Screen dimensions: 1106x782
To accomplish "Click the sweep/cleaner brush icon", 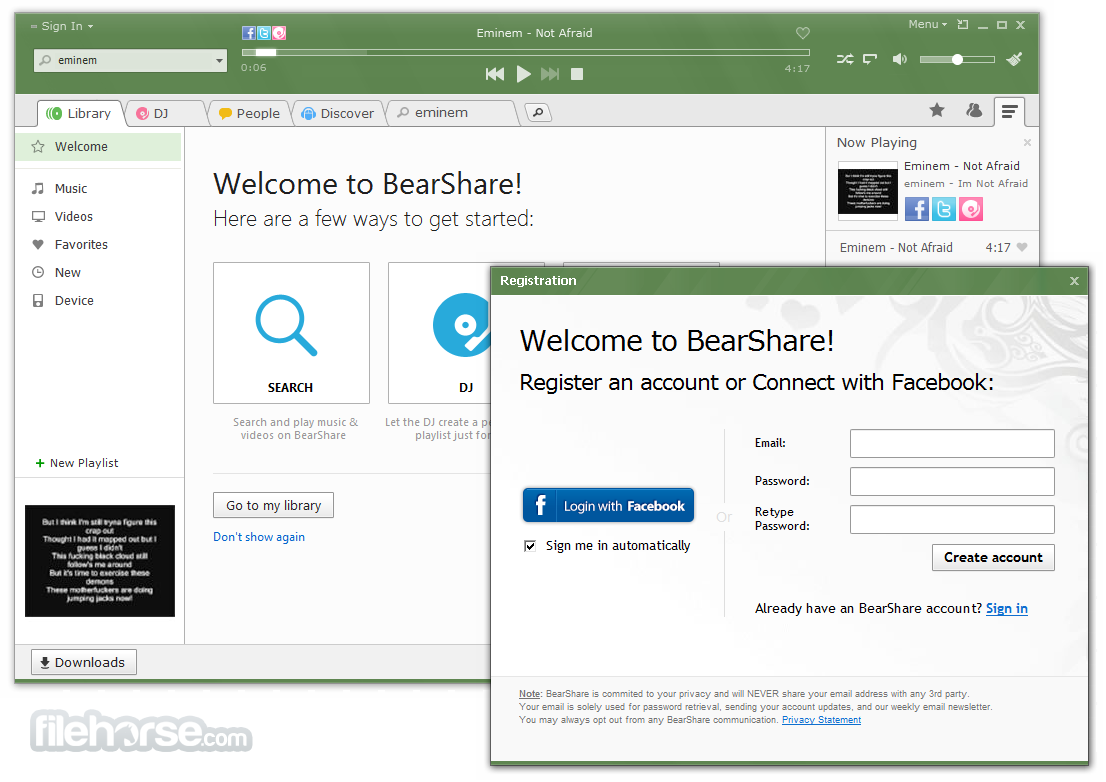I will (1014, 59).
